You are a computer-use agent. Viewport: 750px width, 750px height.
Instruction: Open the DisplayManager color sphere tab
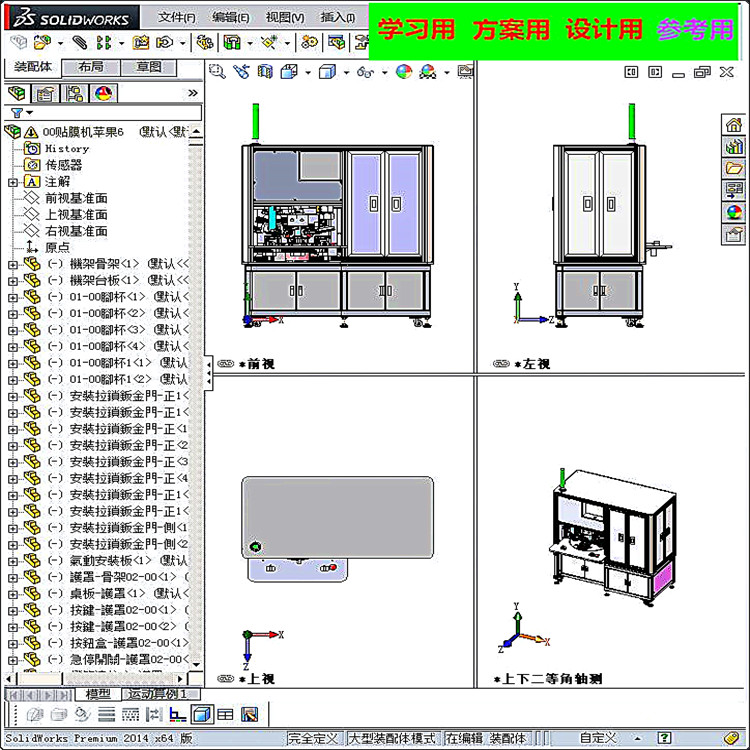pos(103,93)
